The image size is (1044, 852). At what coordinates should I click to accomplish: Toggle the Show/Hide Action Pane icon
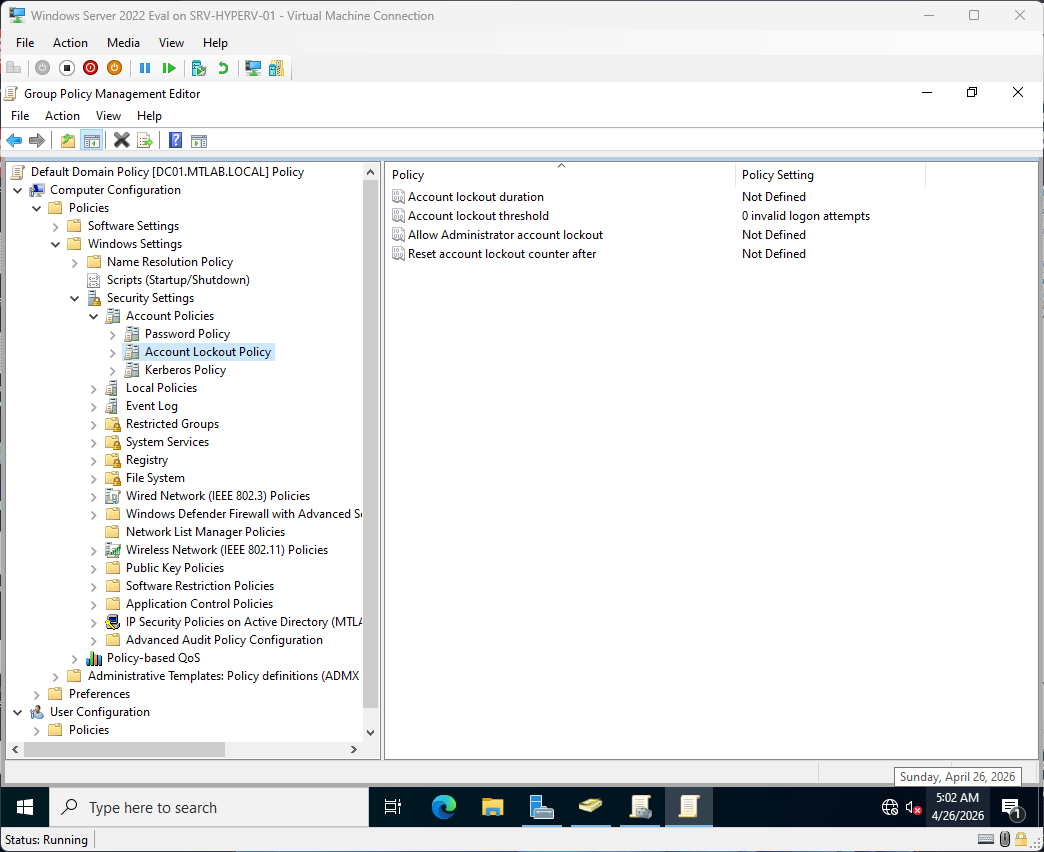pyautogui.click(x=199, y=140)
